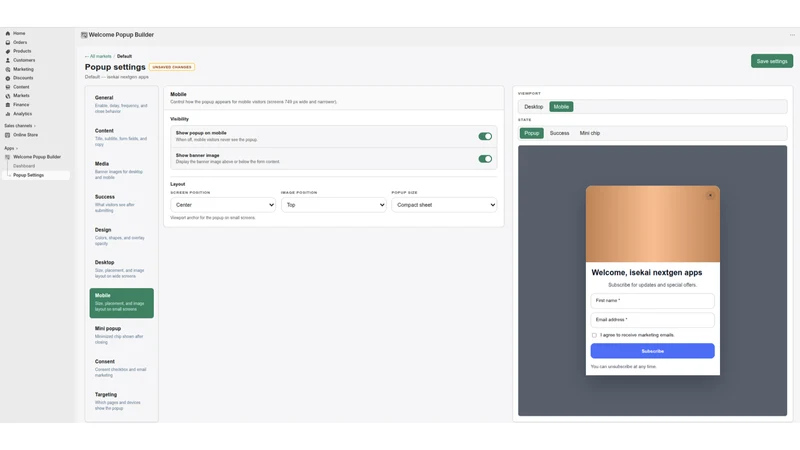Screen dimensions: 800x450
Task: Toggle Show banner image switch
Action: coord(485,159)
